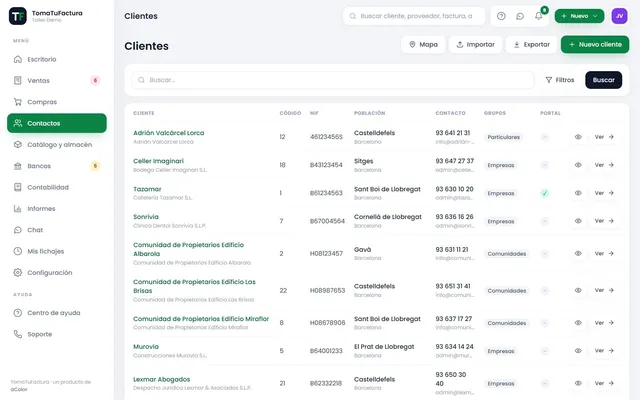Click El Prat de Llobregat cell

(x=384, y=347)
